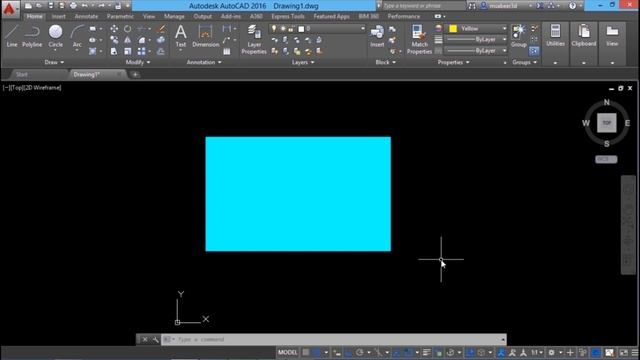Click the Plot printer icon in quick access
640x360 pixels.
click(x=73, y=6)
